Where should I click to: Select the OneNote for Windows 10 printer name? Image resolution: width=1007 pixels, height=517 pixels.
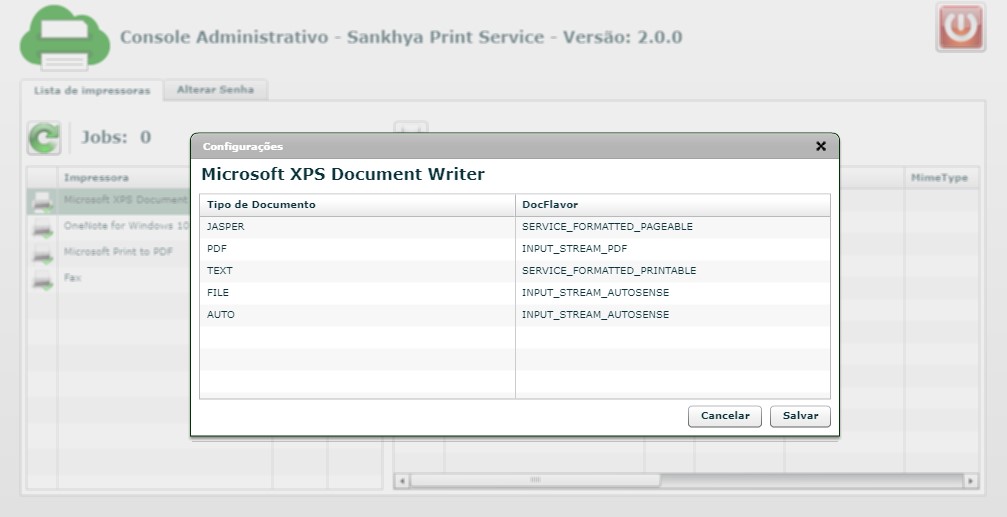(x=127, y=226)
